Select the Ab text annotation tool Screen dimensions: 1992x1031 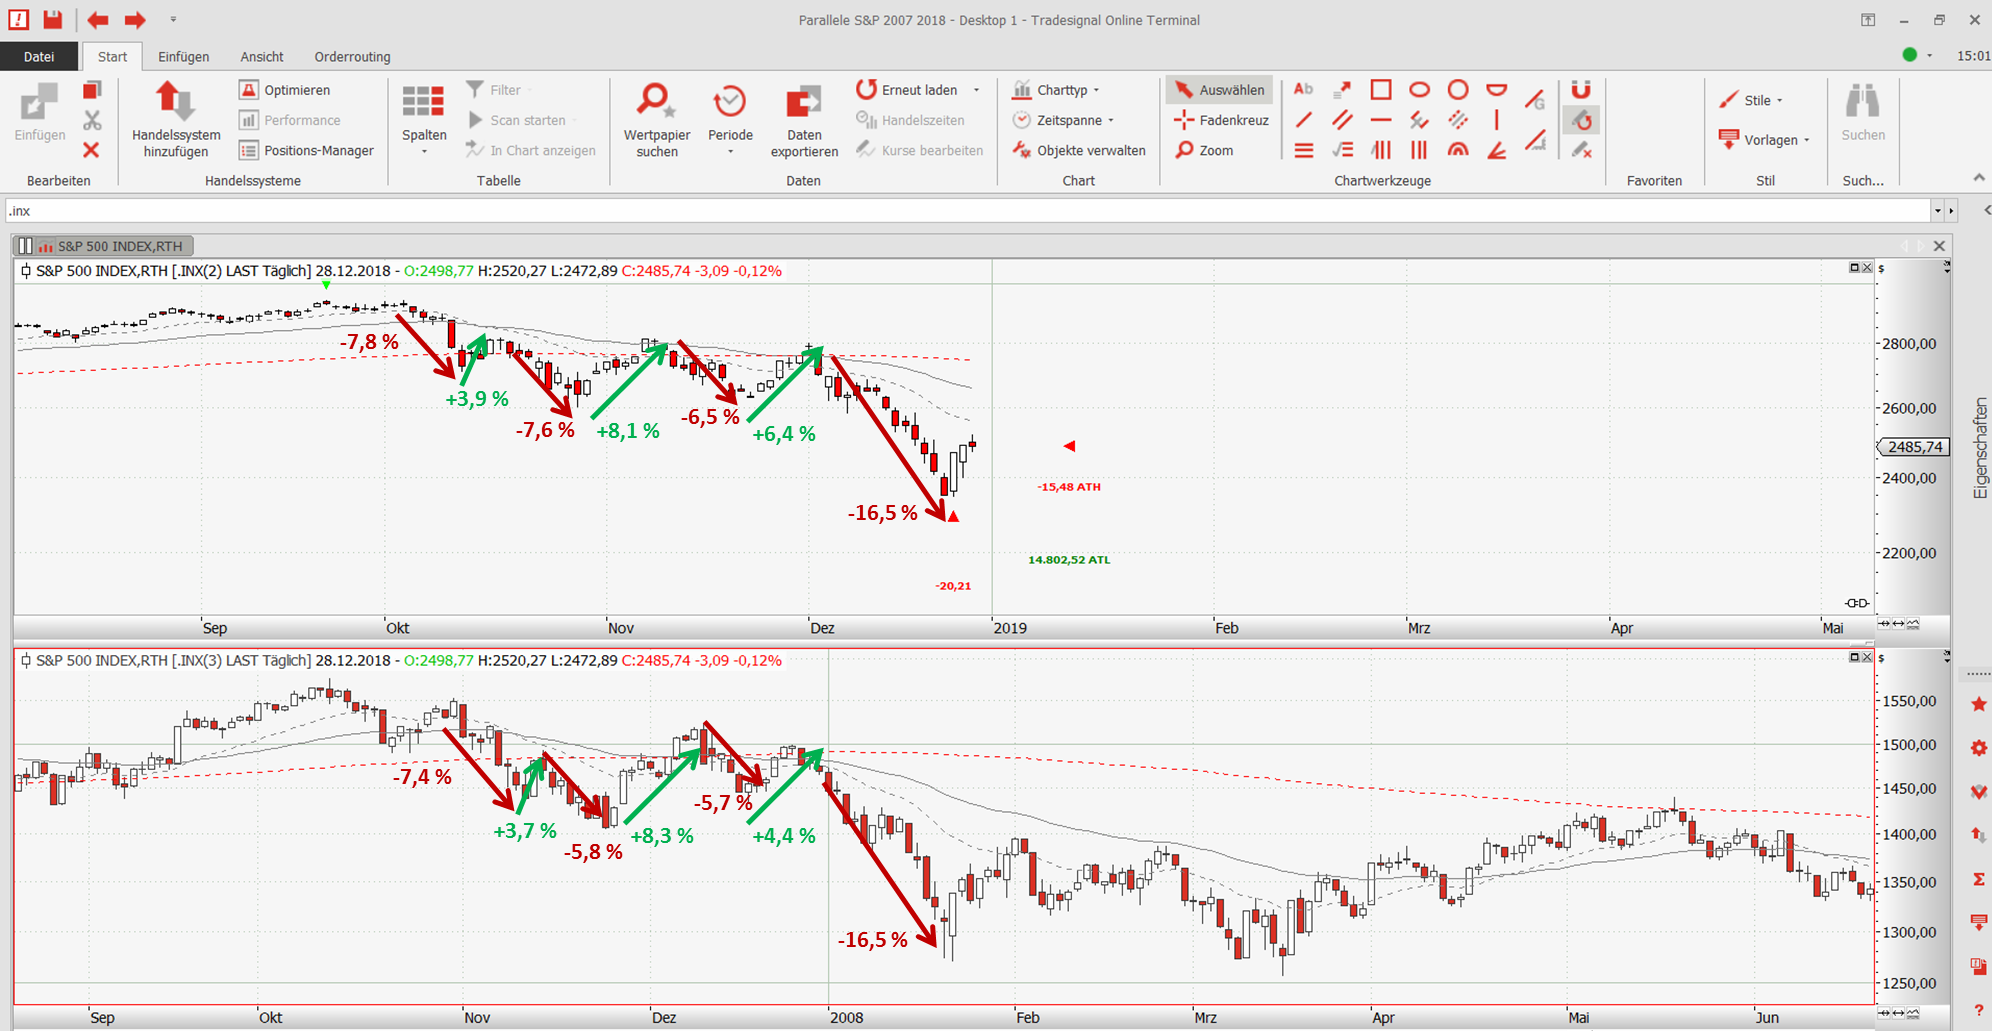1303,90
